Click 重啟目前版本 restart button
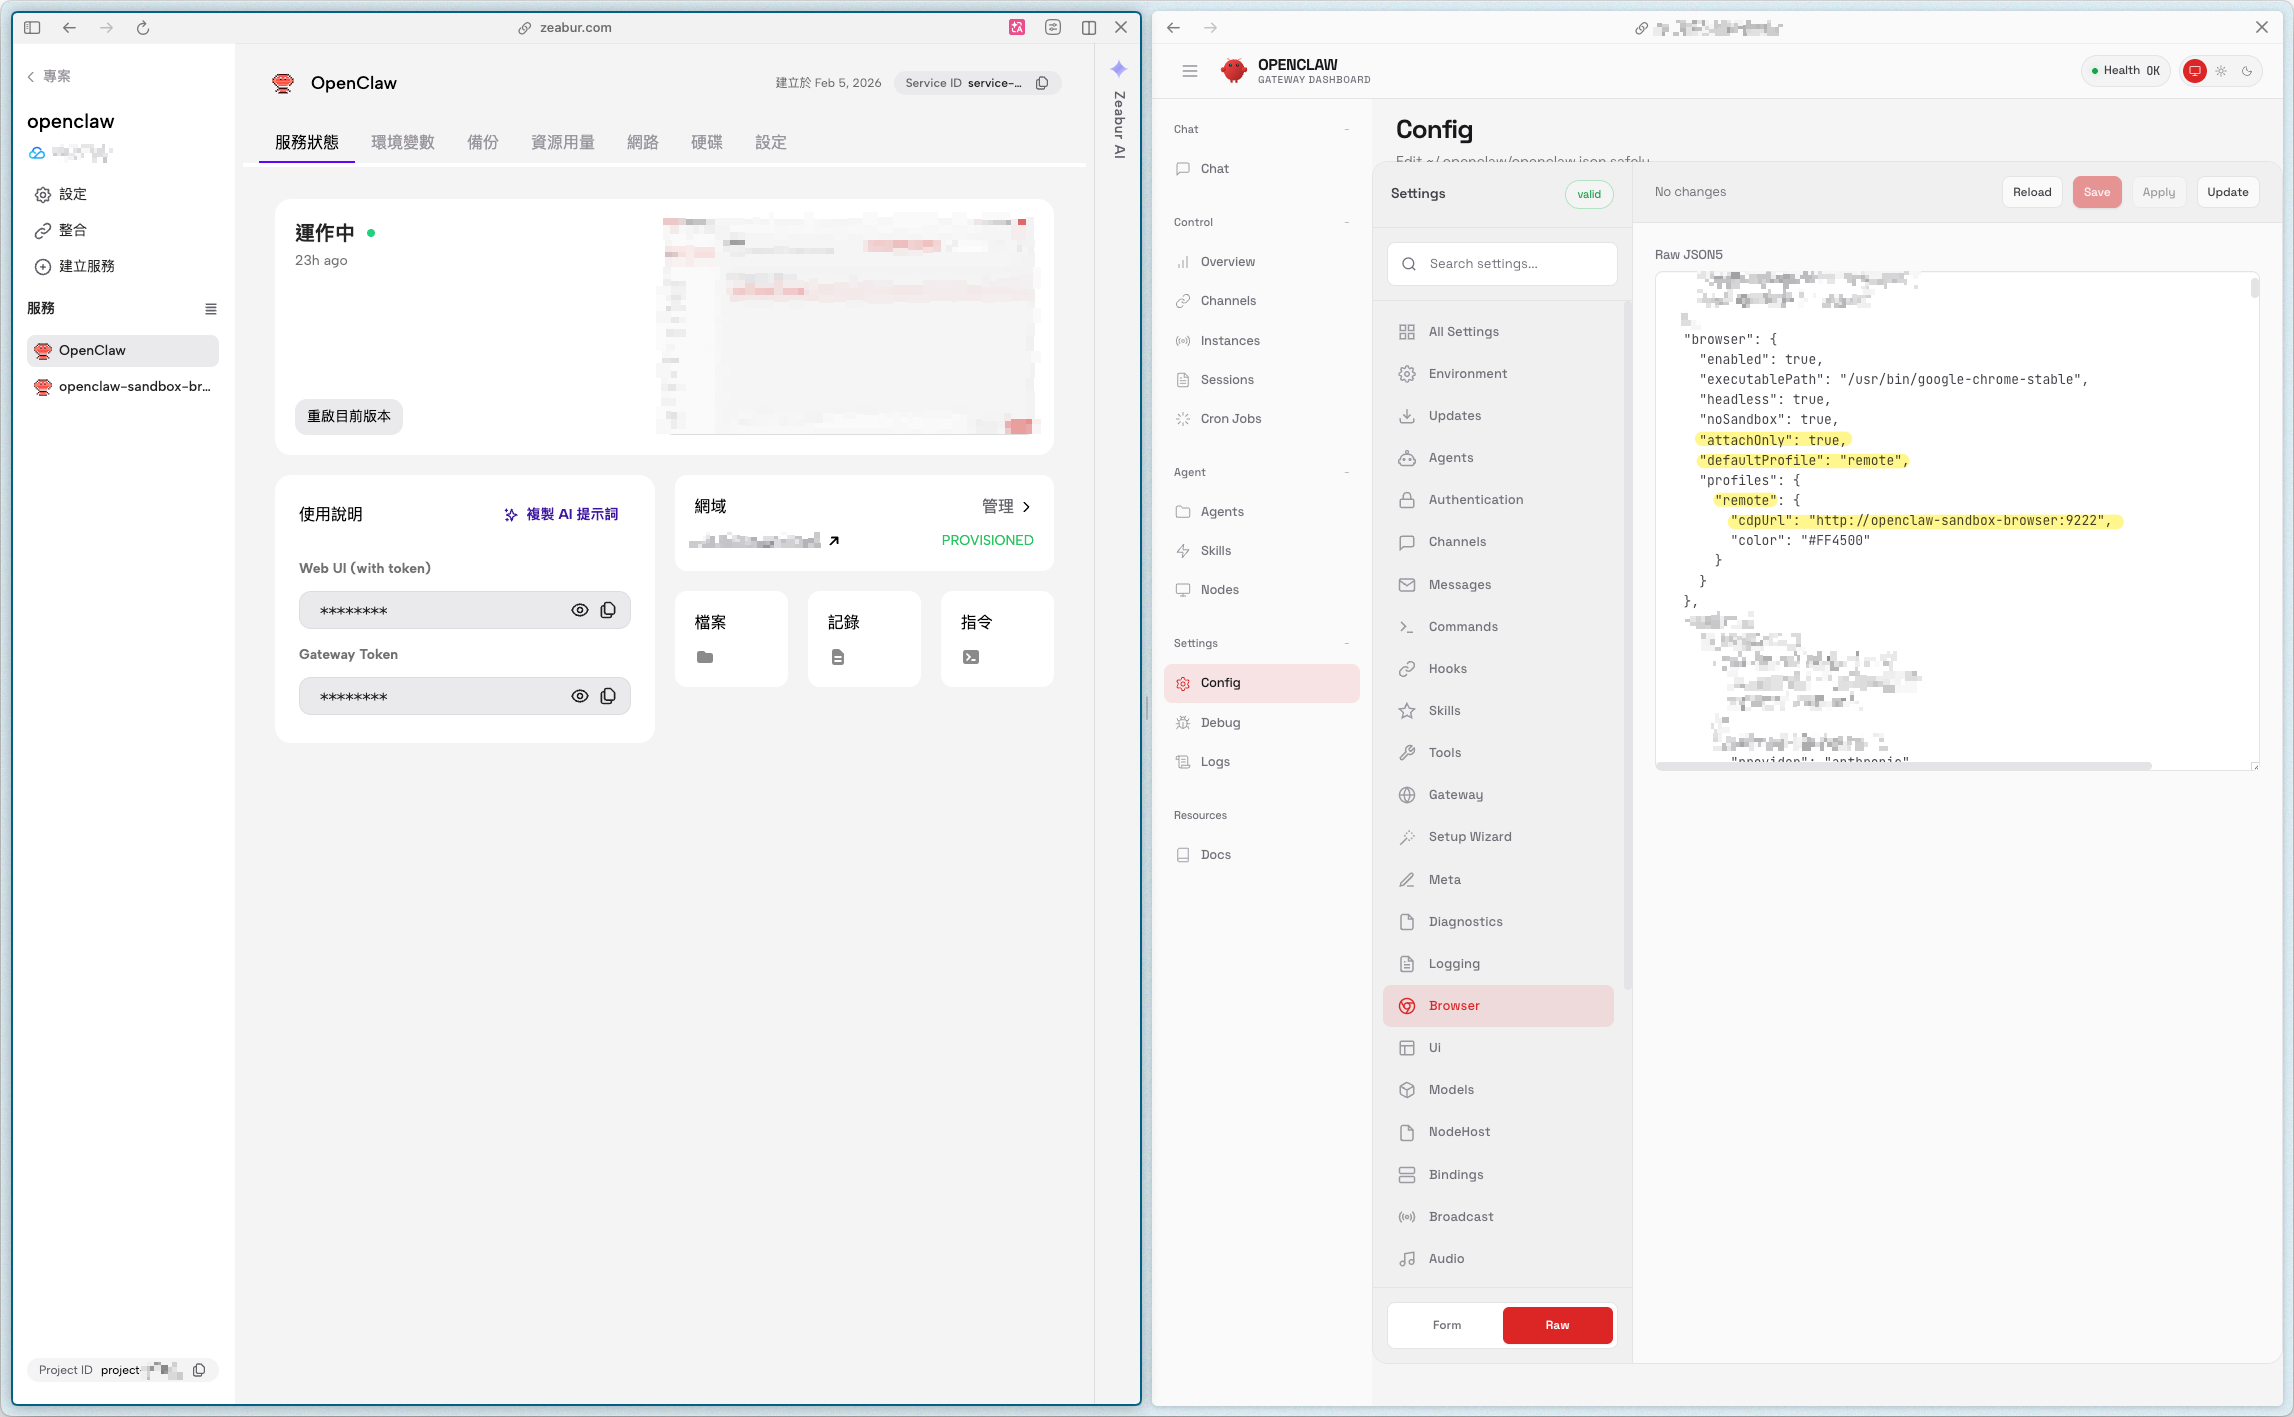This screenshot has width=2294, height=1417. pyautogui.click(x=348, y=416)
